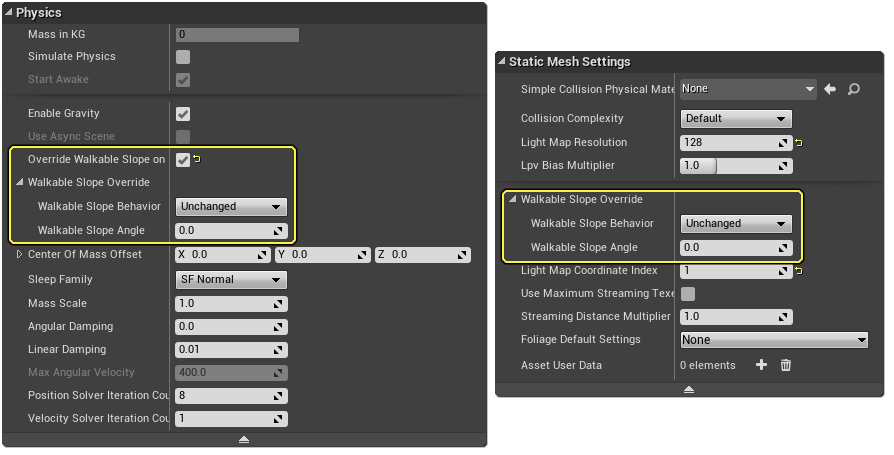Open the Foliage Default Settings dropdown

[x=773, y=340]
